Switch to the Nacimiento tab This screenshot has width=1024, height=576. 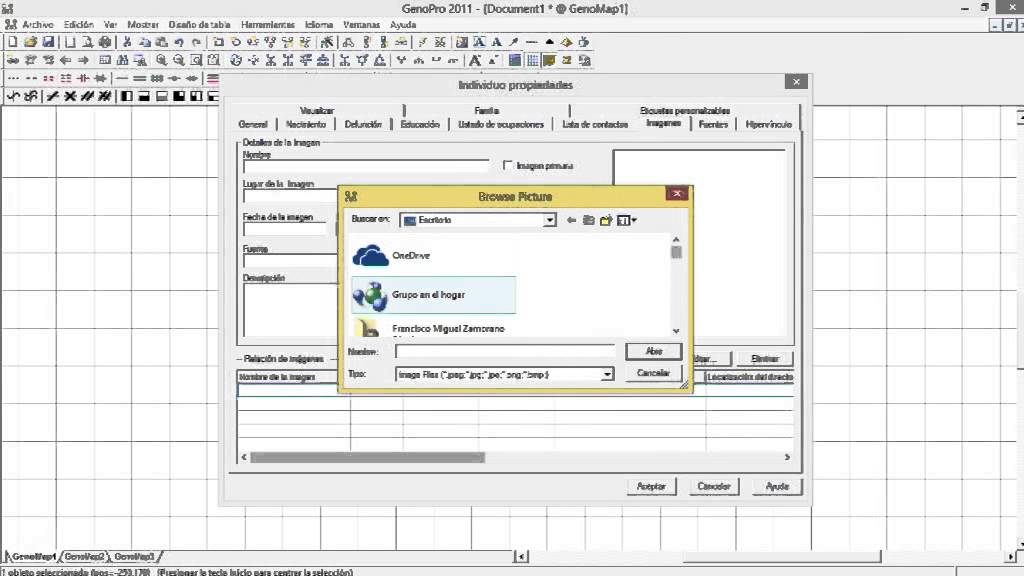click(x=306, y=124)
